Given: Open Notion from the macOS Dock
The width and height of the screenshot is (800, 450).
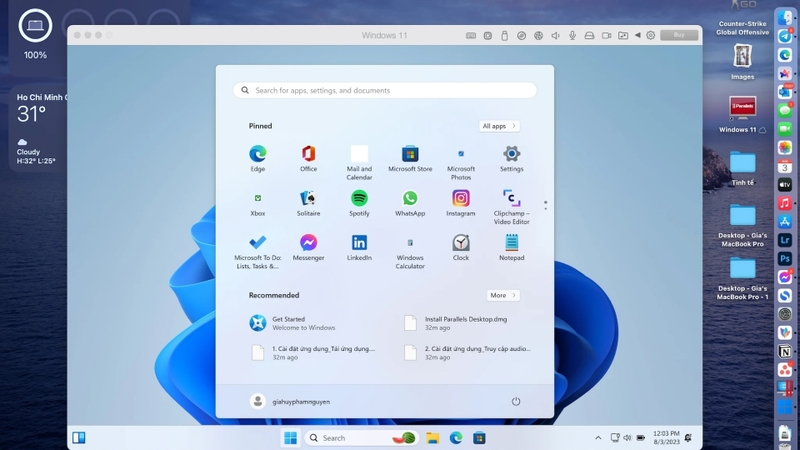Looking at the screenshot, I should (785, 351).
